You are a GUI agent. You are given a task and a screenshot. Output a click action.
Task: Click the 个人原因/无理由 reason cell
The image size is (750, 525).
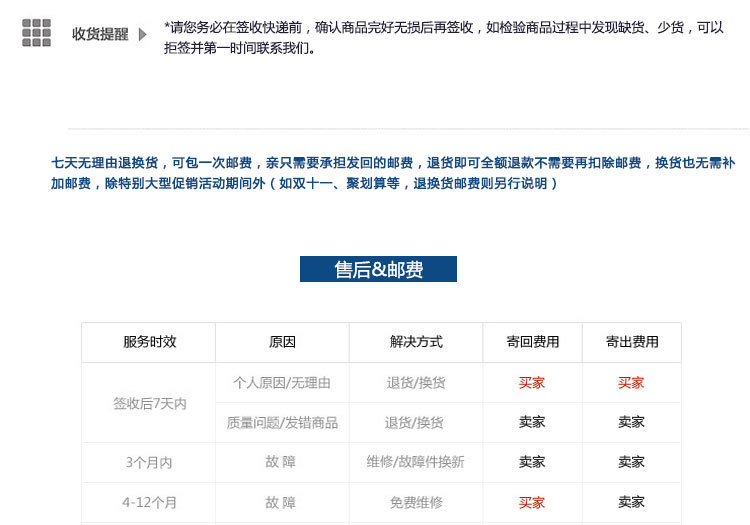[282, 383]
